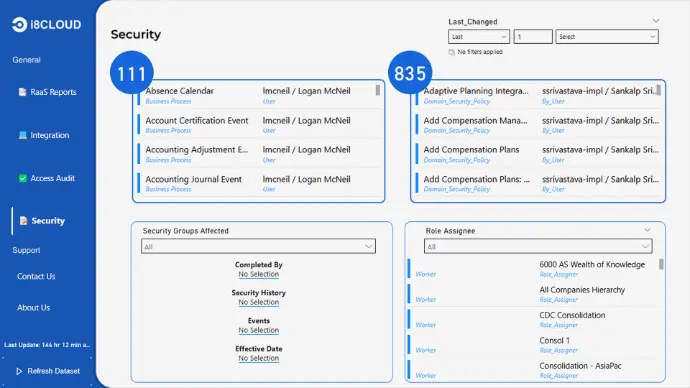Select Consolidation - AsiaPac assignee

click(x=580, y=366)
